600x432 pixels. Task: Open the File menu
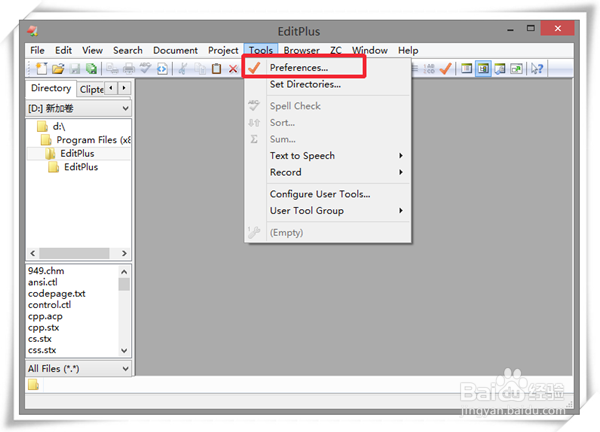tap(37, 51)
